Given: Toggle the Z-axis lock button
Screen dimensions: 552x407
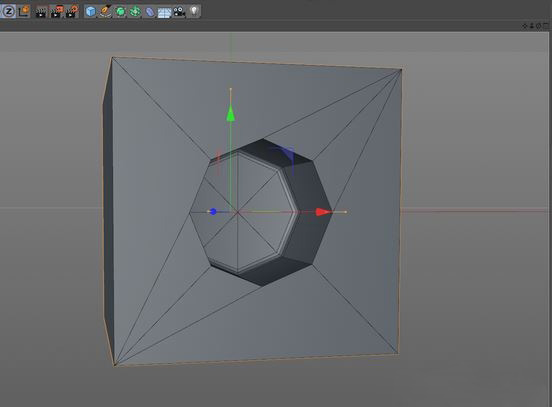Looking at the screenshot, I should pos(8,12).
